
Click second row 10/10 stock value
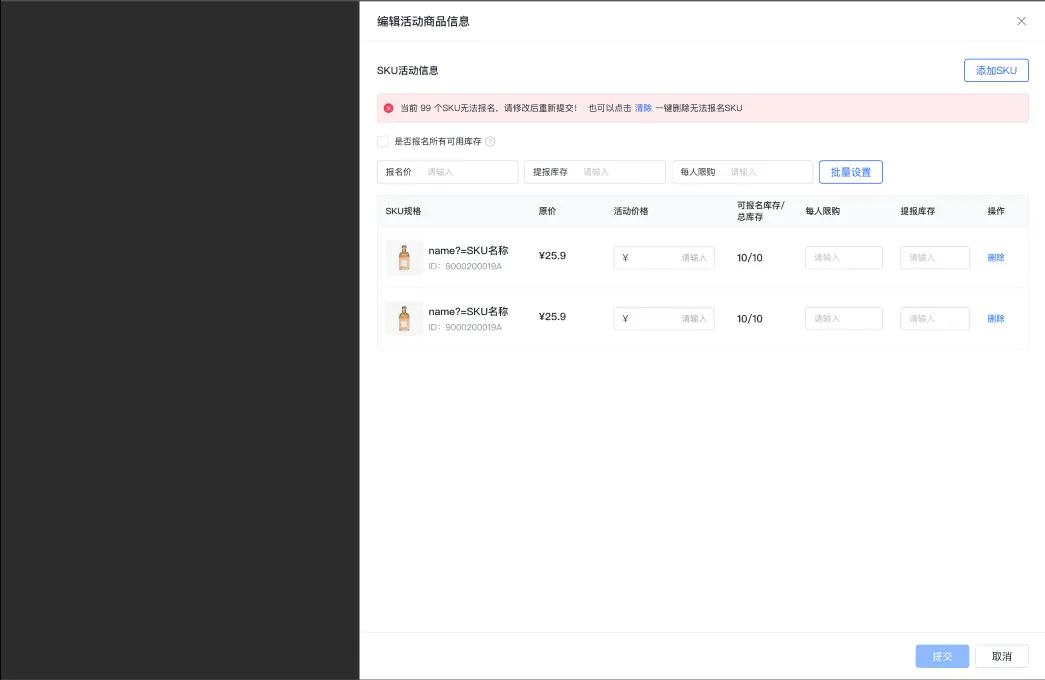(749, 319)
